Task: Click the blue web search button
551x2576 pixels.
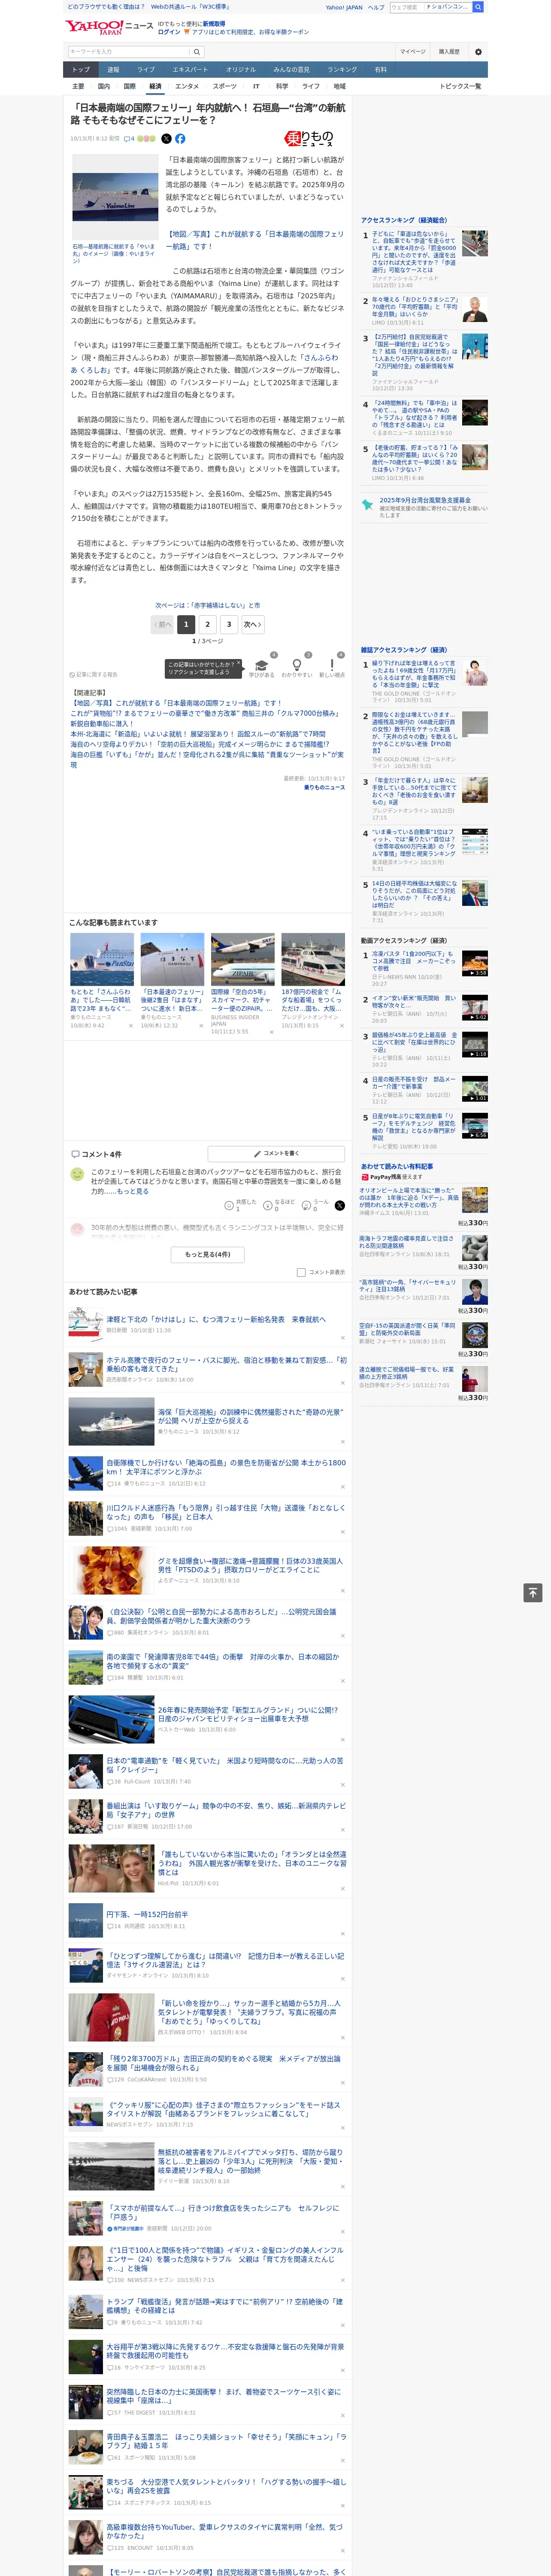Action: [x=478, y=7]
